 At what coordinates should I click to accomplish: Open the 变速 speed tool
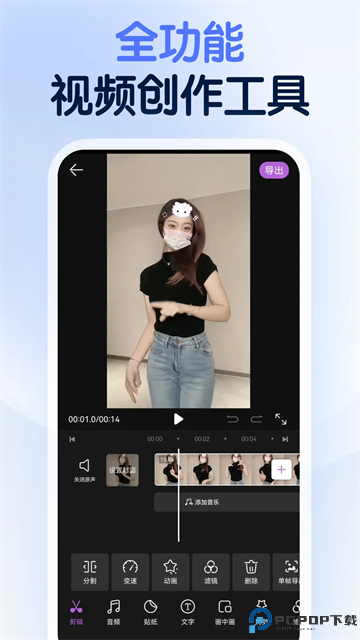tap(130, 572)
